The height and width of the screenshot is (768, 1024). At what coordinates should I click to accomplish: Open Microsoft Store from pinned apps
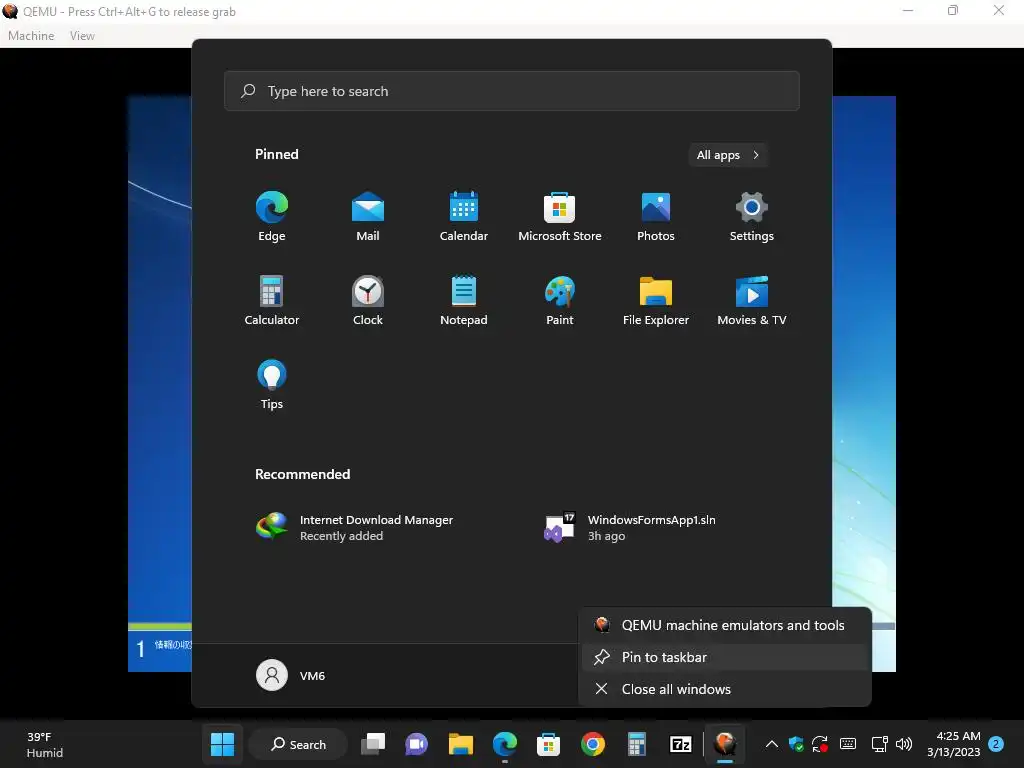[560, 216]
